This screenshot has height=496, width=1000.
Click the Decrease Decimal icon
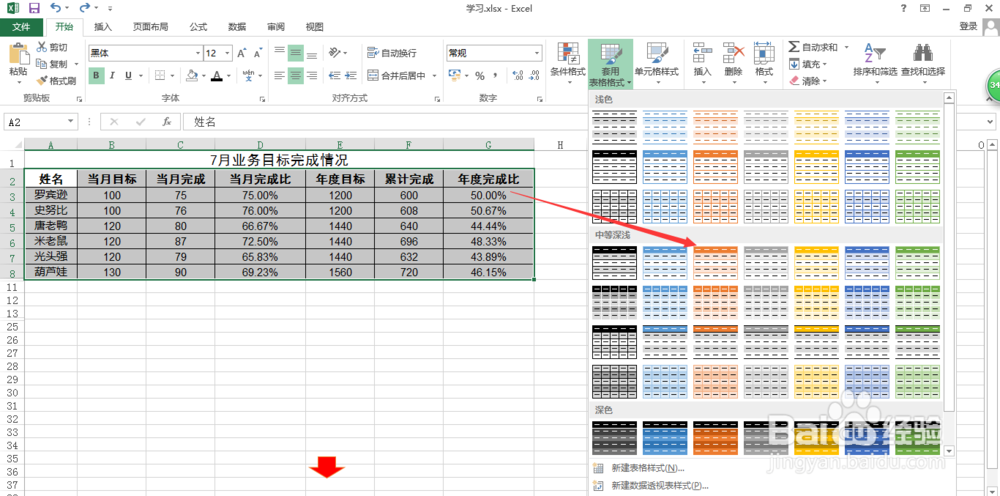coord(536,76)
